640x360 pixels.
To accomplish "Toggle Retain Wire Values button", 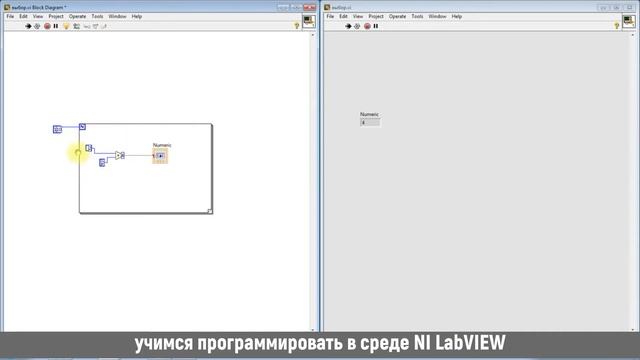I will point(76,26).
